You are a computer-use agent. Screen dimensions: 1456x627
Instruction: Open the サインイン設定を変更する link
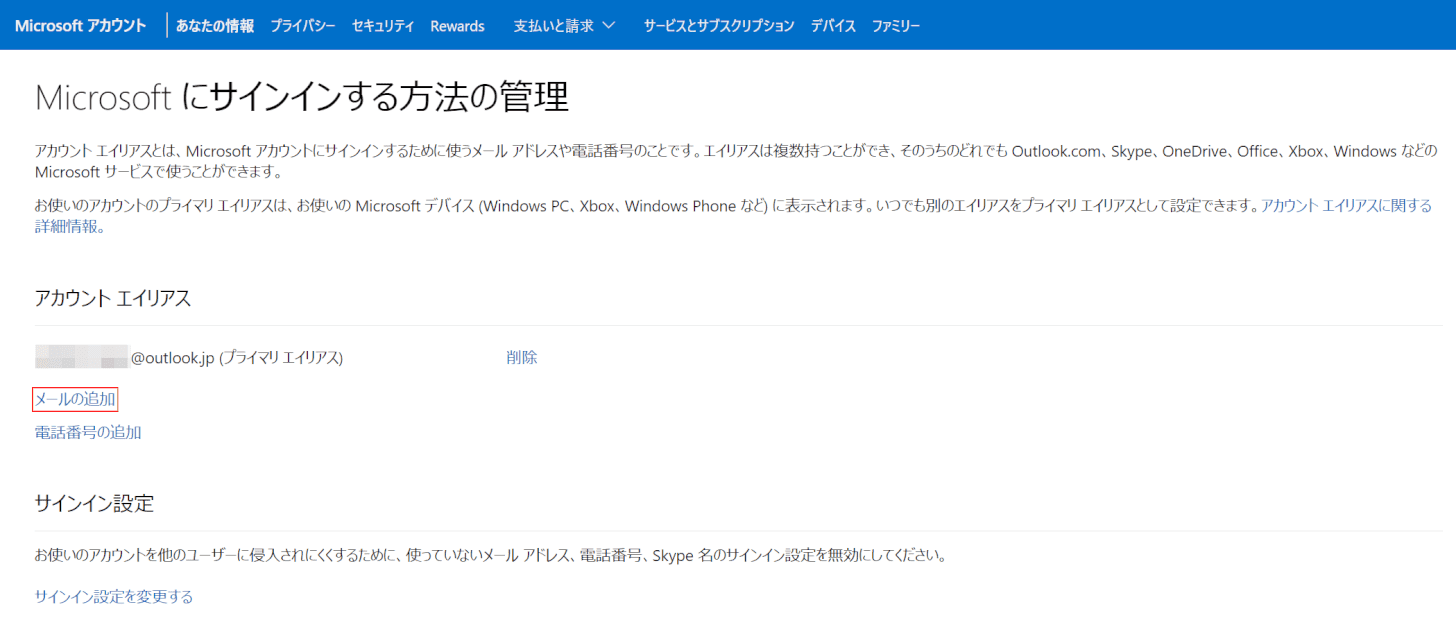coord(114,596)
